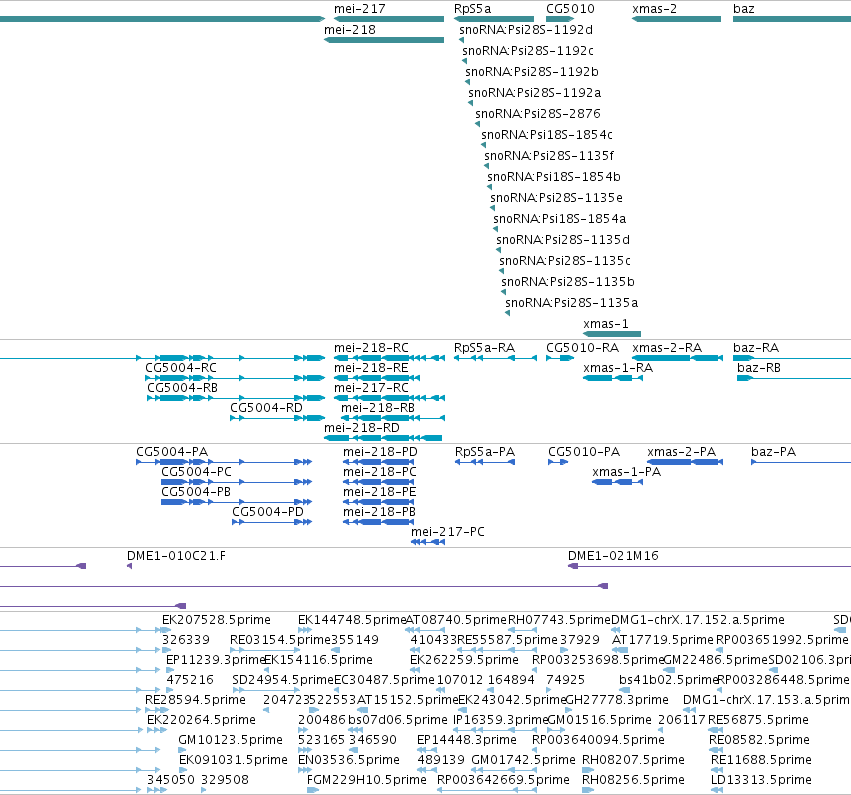Image resolution: width=851 pixels, height=795 pixels.
Task: Click protein CG5010-PA
Action: click(583, 452)
